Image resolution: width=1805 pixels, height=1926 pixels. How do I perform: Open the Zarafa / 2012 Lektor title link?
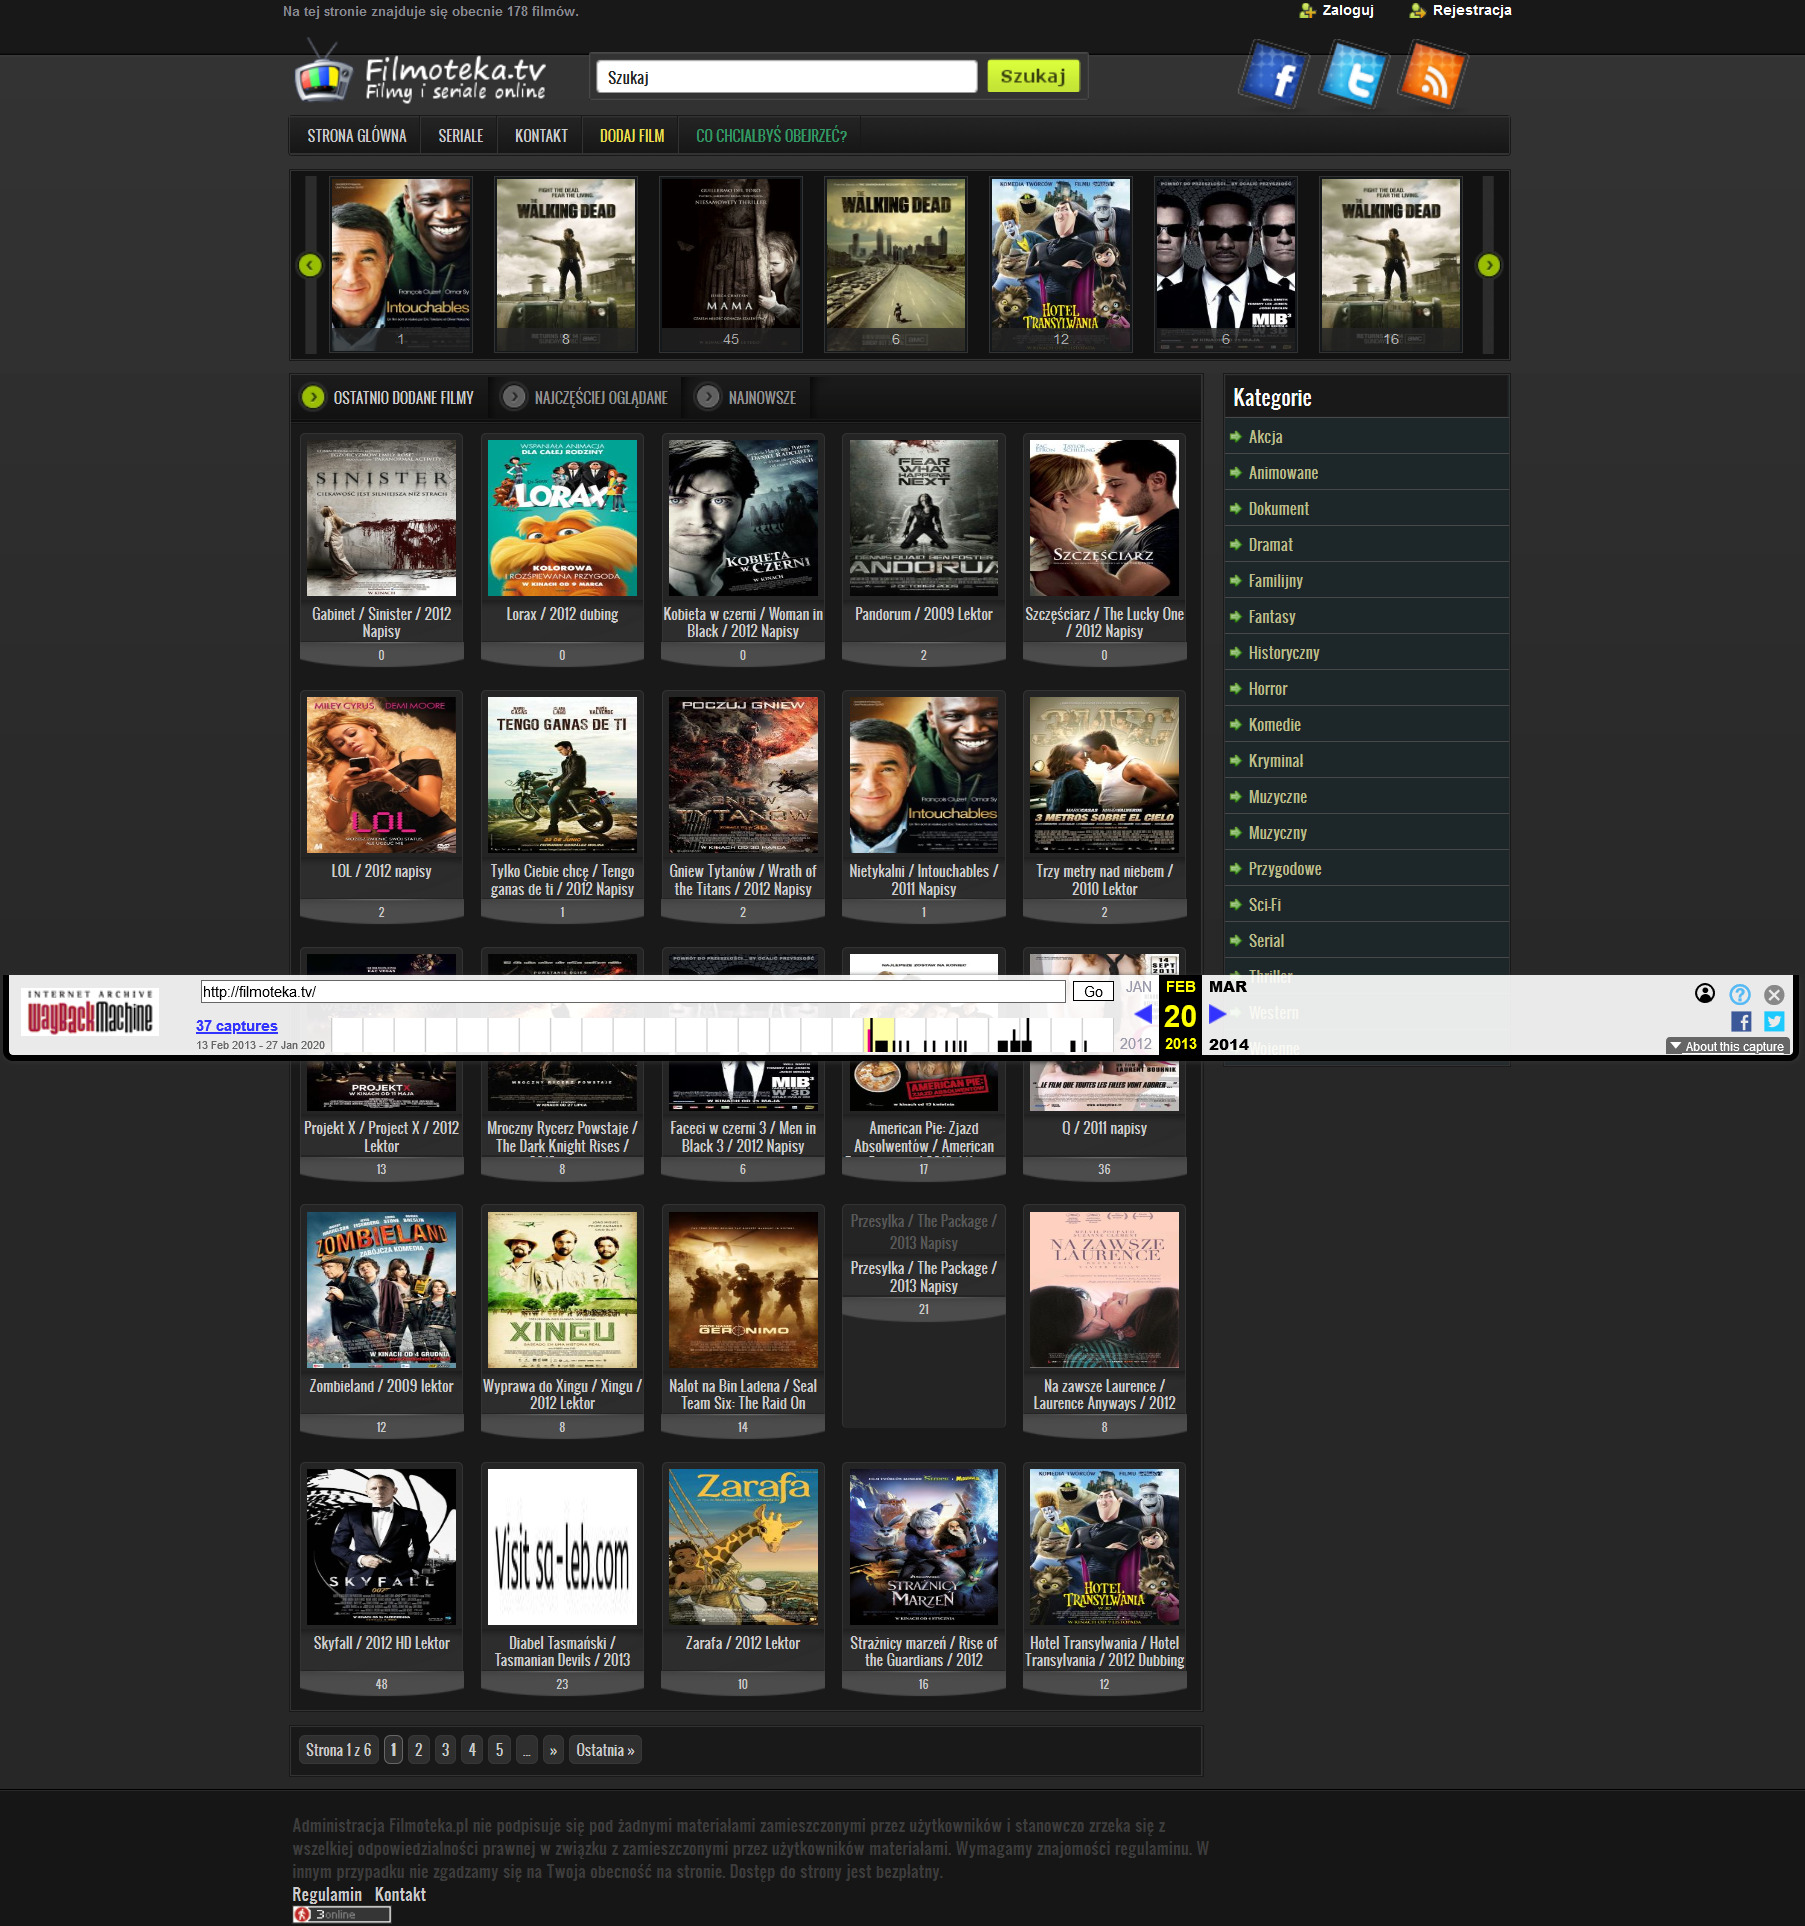[x=743, y=1643]
